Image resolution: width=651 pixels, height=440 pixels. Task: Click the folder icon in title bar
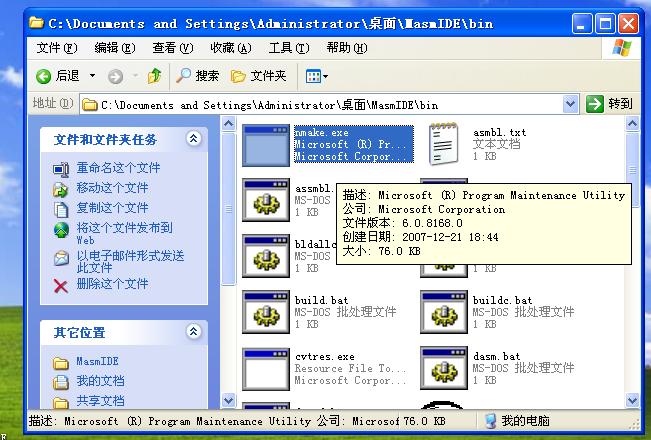(x=37, y=23)
